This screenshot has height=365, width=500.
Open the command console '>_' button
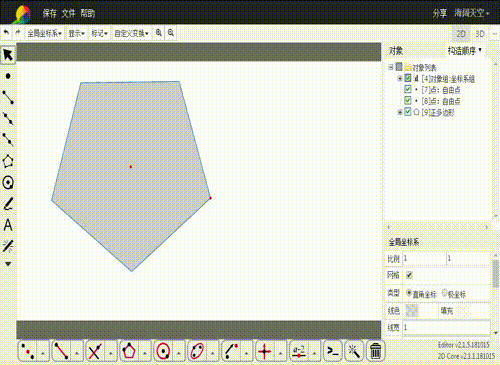pyautogui.click(x=332, y=351)
